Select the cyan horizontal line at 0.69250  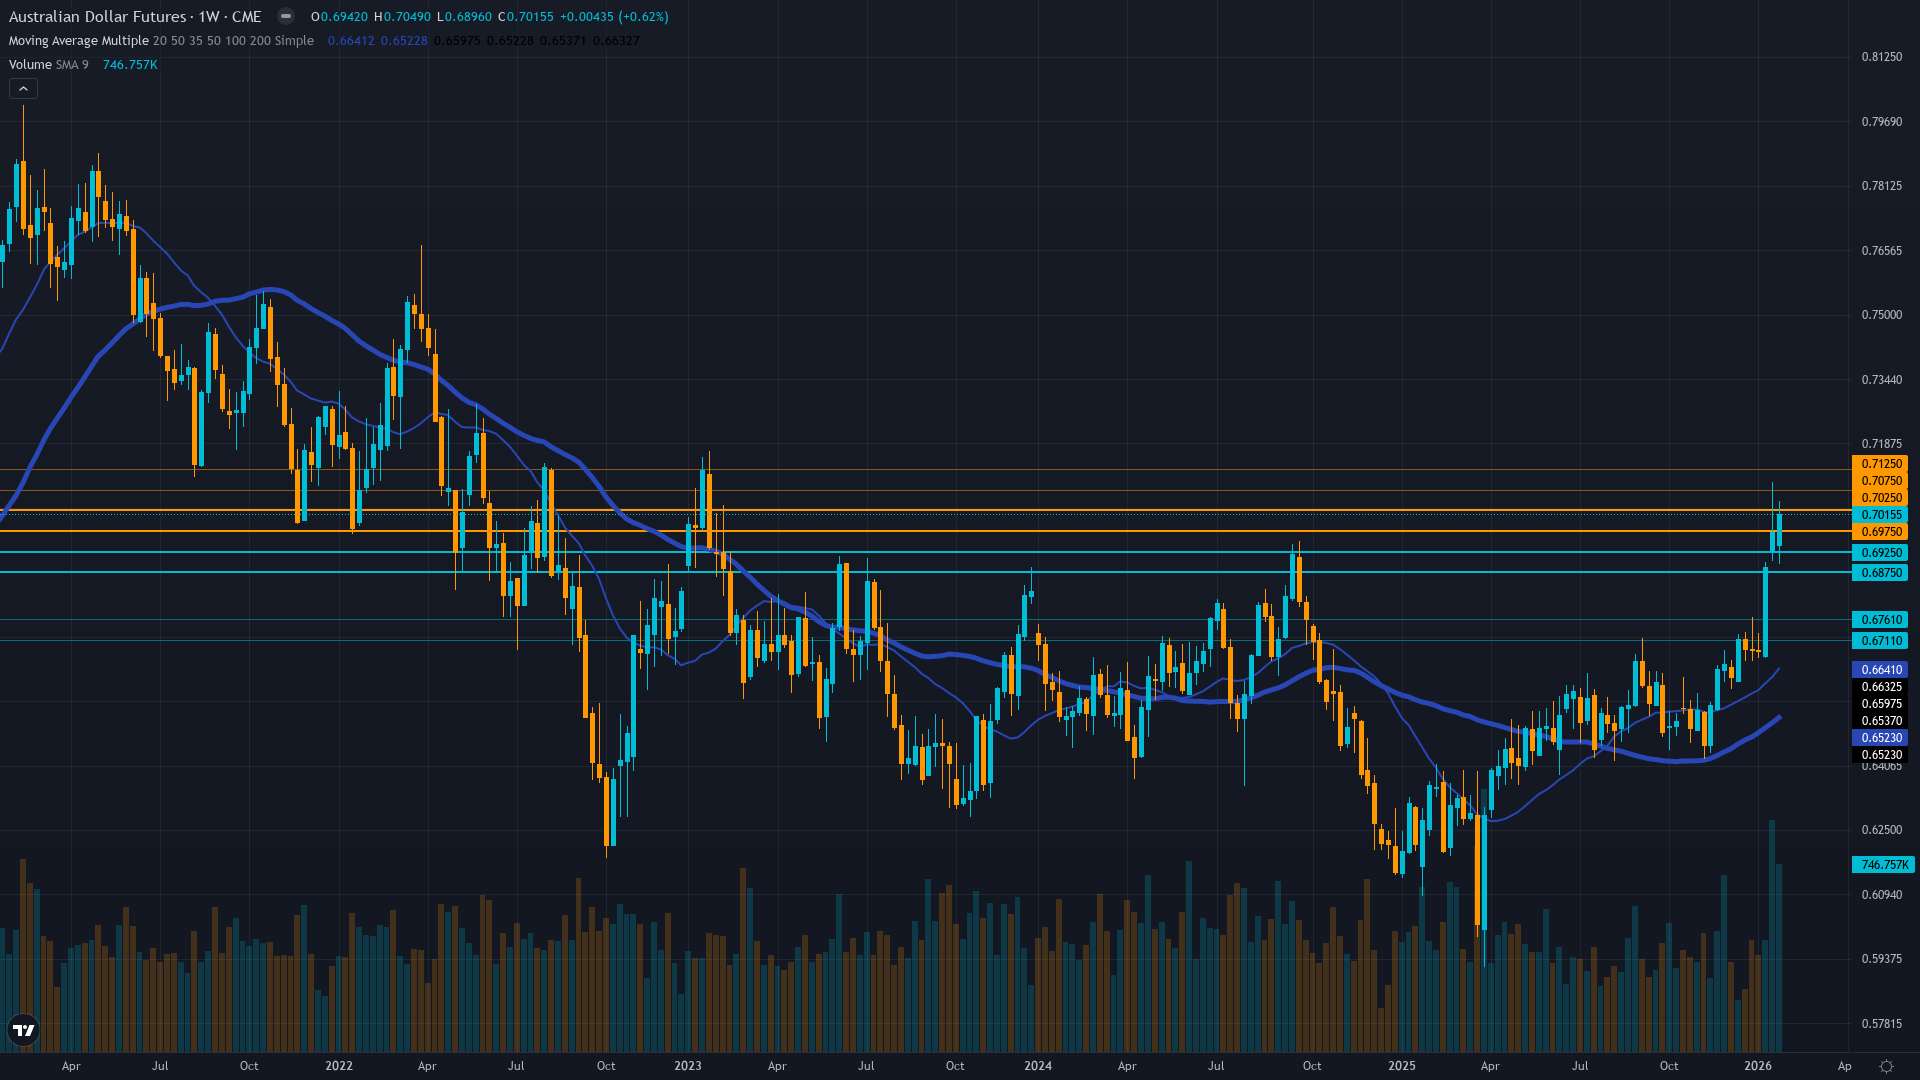click(x=925, y=552)
